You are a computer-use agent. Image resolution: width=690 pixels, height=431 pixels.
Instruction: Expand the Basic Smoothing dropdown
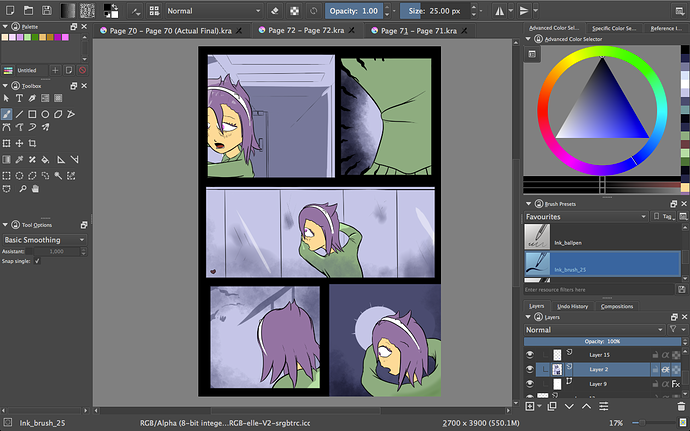[46, 240]
